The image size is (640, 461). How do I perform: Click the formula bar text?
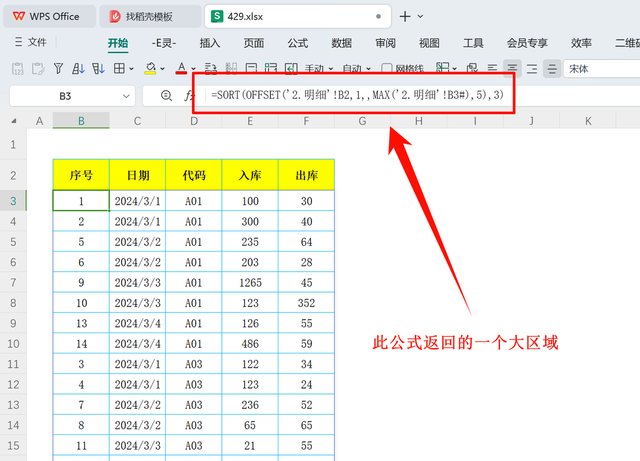tap(358, 95)
